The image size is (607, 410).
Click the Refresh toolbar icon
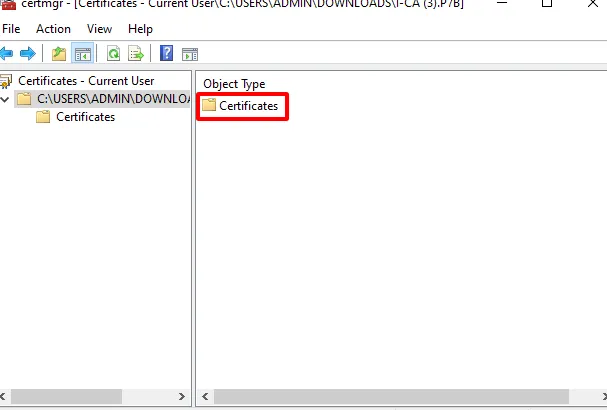pos(113,53)
